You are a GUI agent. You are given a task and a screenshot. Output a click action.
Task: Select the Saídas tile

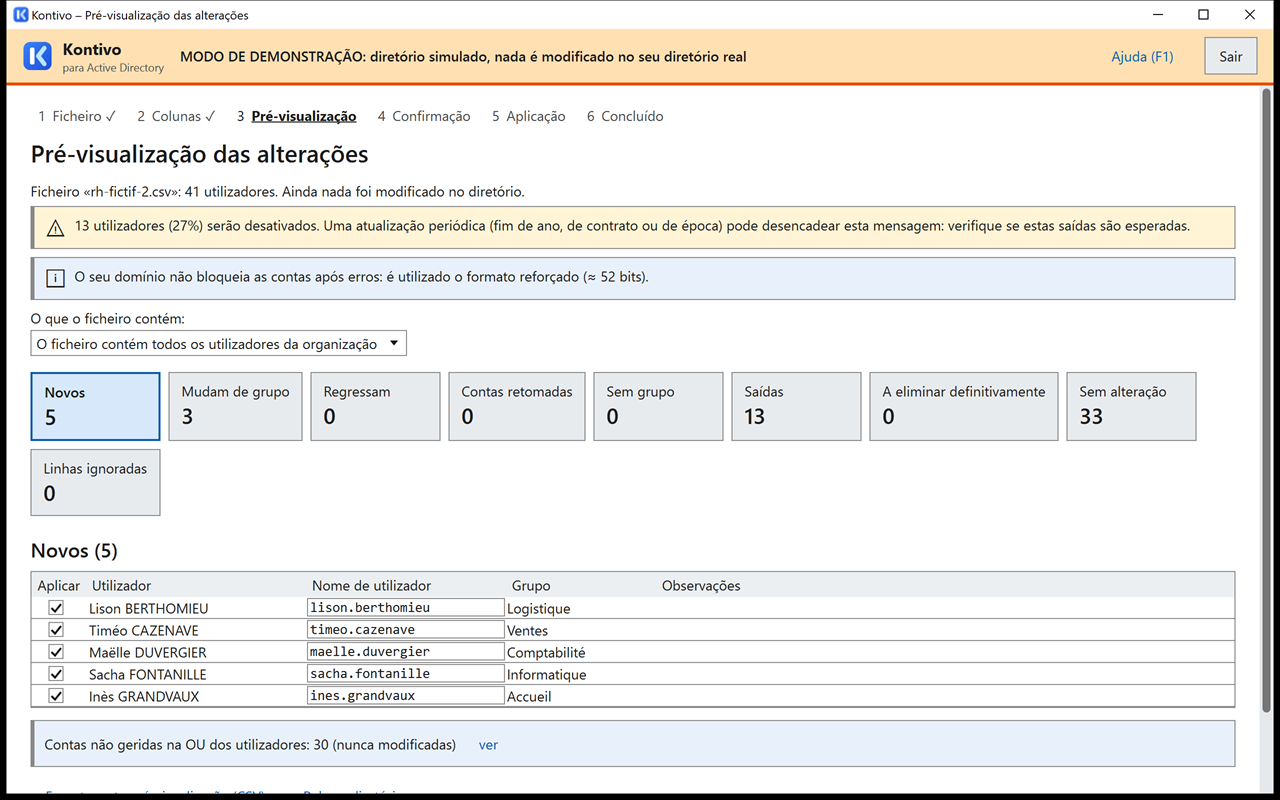(x=796, y=406)
